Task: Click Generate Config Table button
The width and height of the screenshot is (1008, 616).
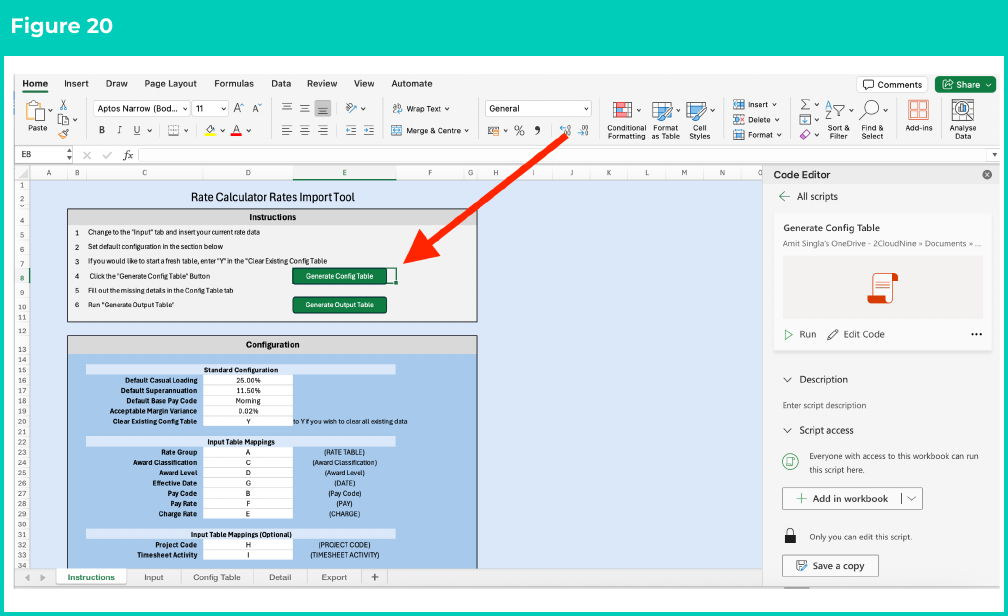Action: 339,276
